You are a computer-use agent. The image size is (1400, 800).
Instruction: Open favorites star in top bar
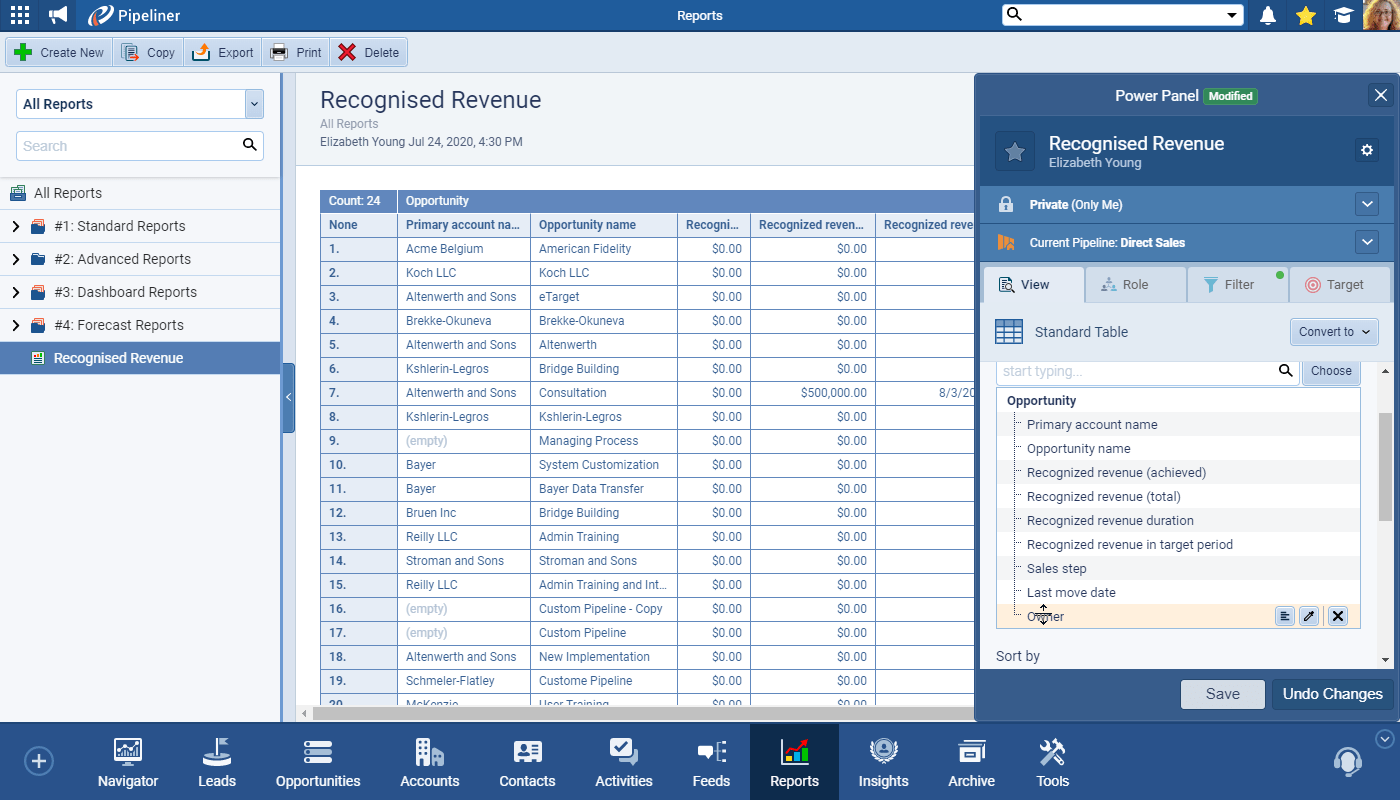(x=1305, y=15)
